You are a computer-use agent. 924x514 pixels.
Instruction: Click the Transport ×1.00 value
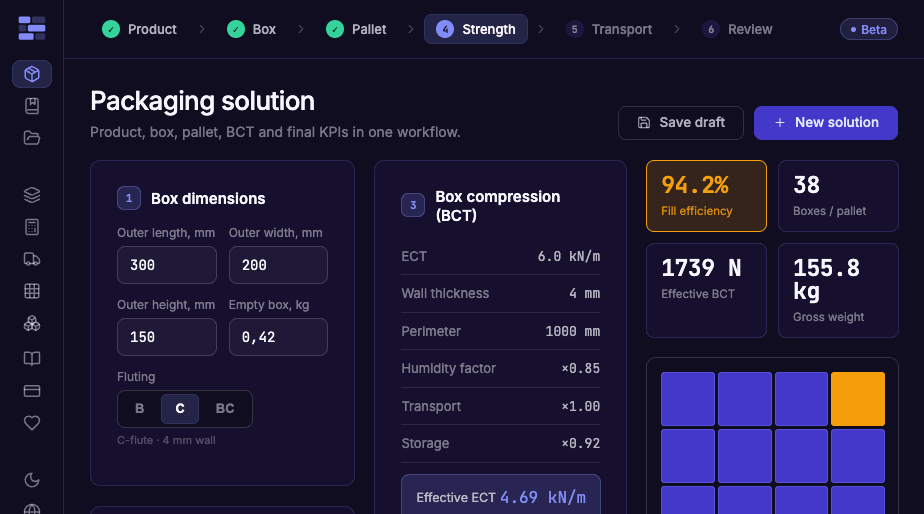pyautogui.click(x=580, y=406)
